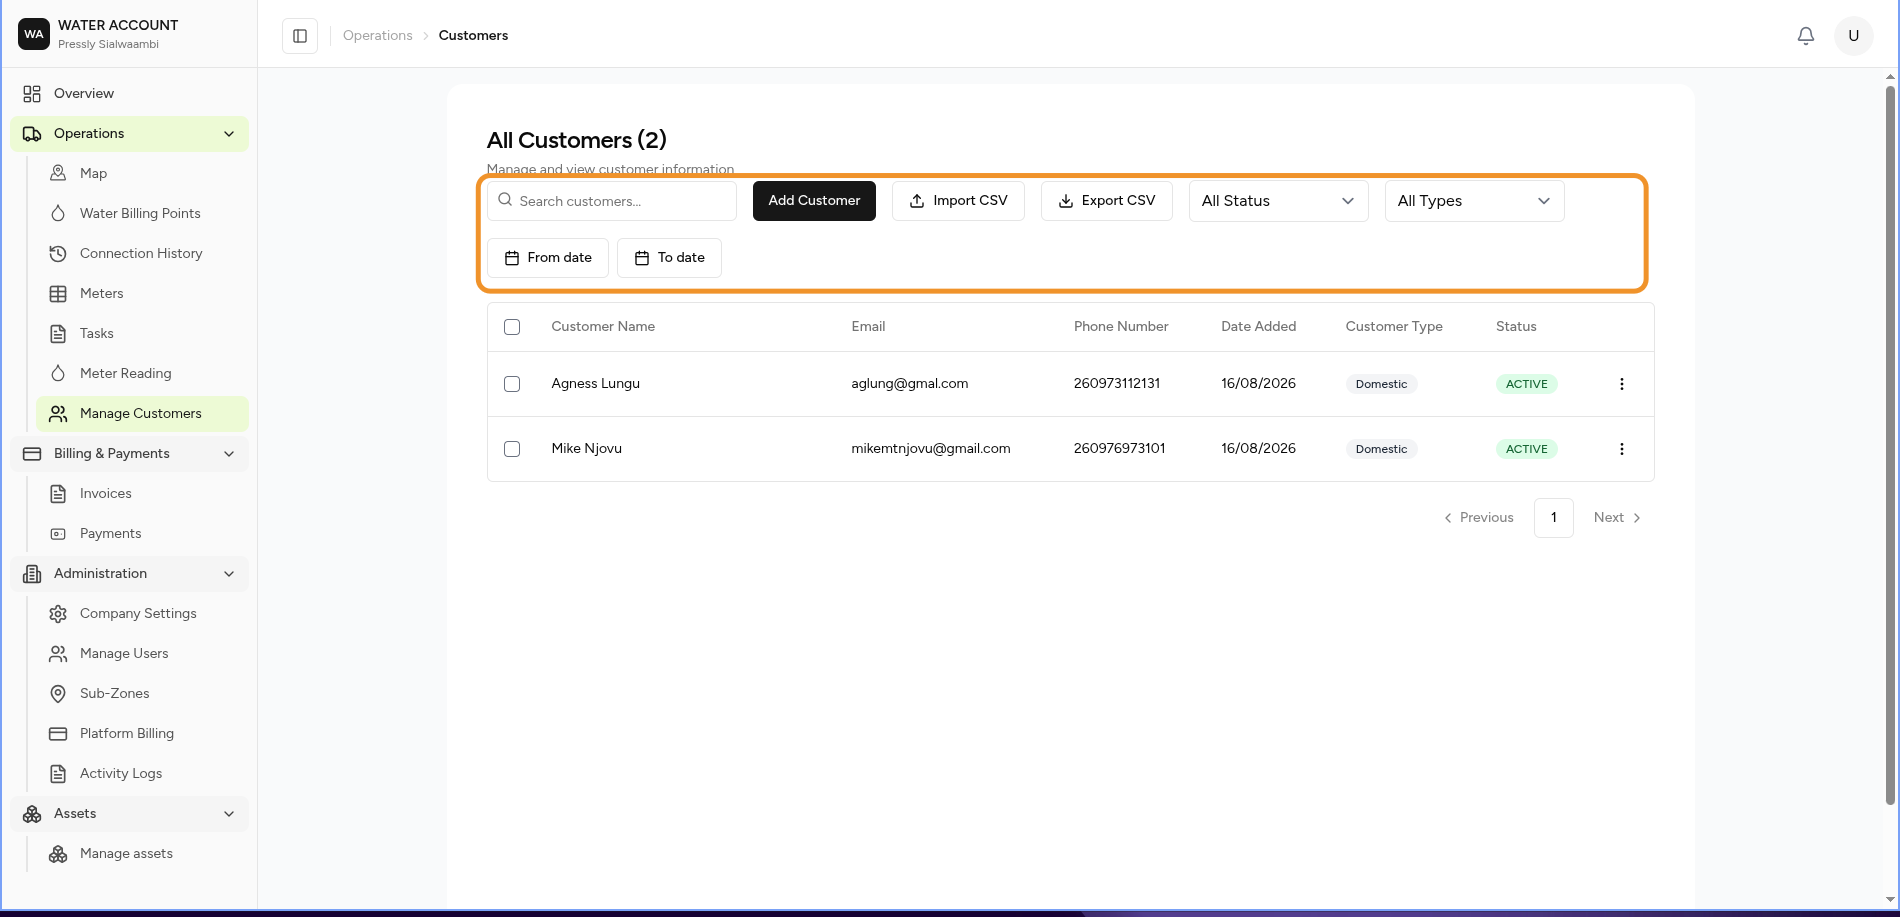The height and width of the screenshot is (917, 1900).
Task: Open the user avatar menu
Action: [1853, 36]
